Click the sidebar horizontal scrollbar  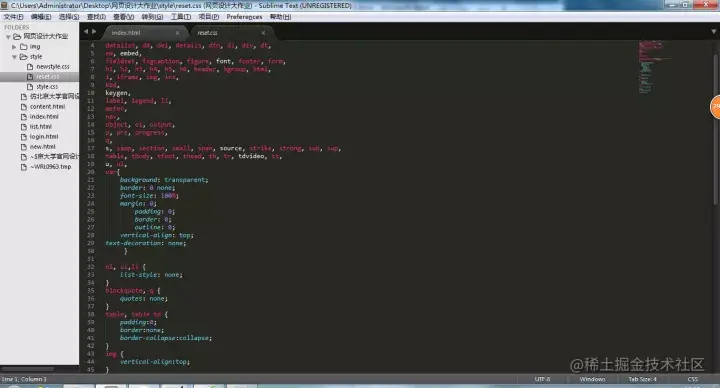[x=28, y=369]
